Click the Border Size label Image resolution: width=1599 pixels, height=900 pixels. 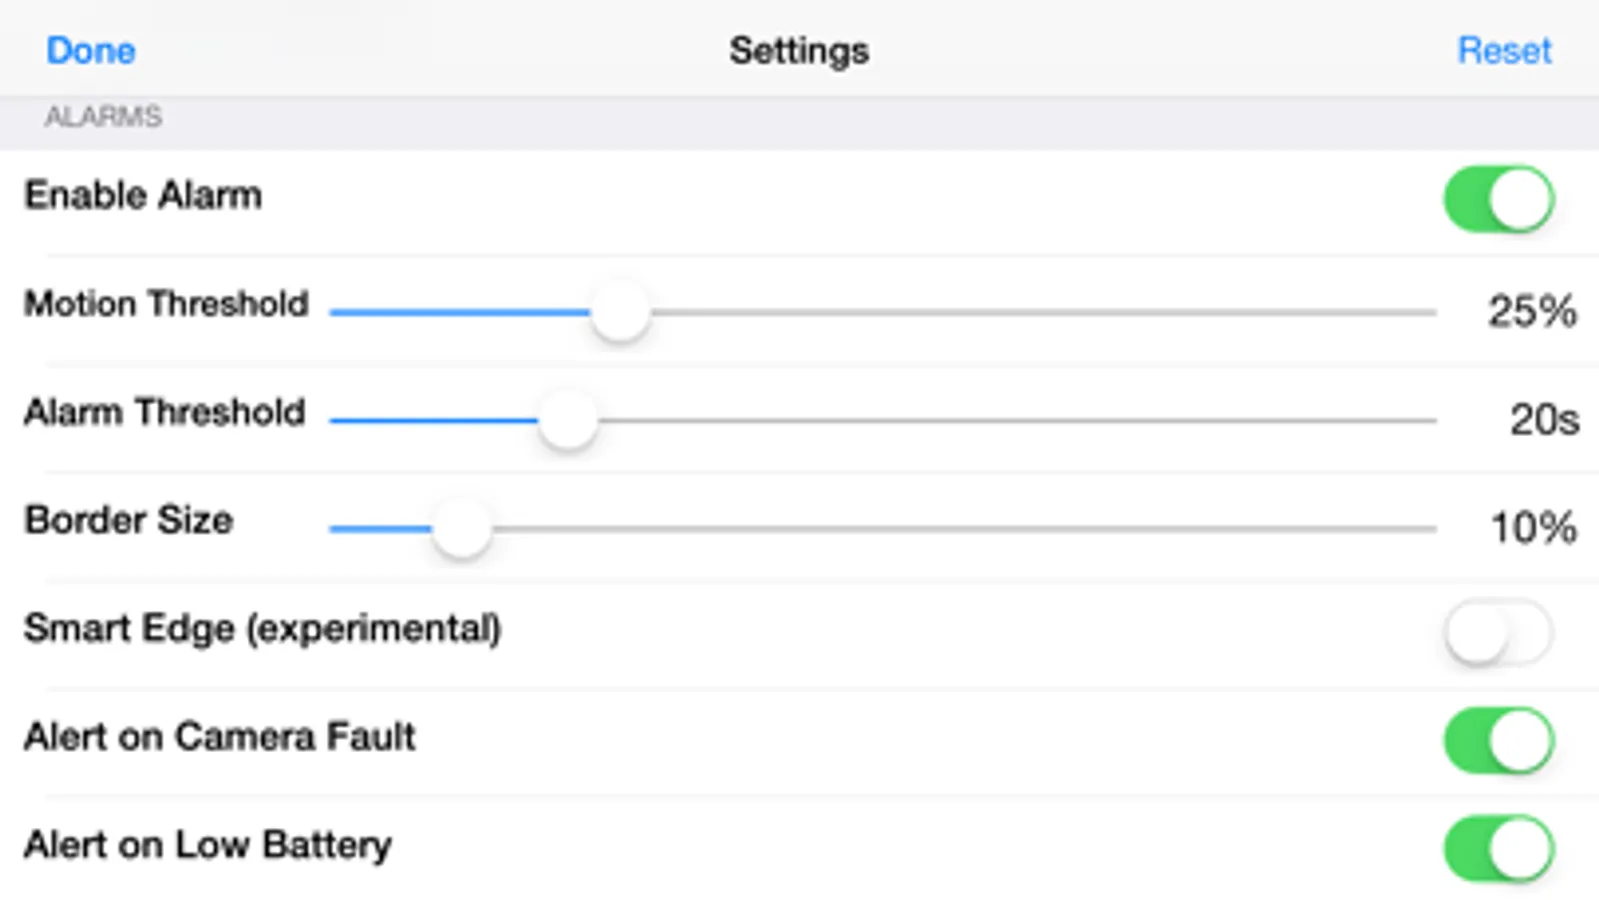[x=128, y=520]
